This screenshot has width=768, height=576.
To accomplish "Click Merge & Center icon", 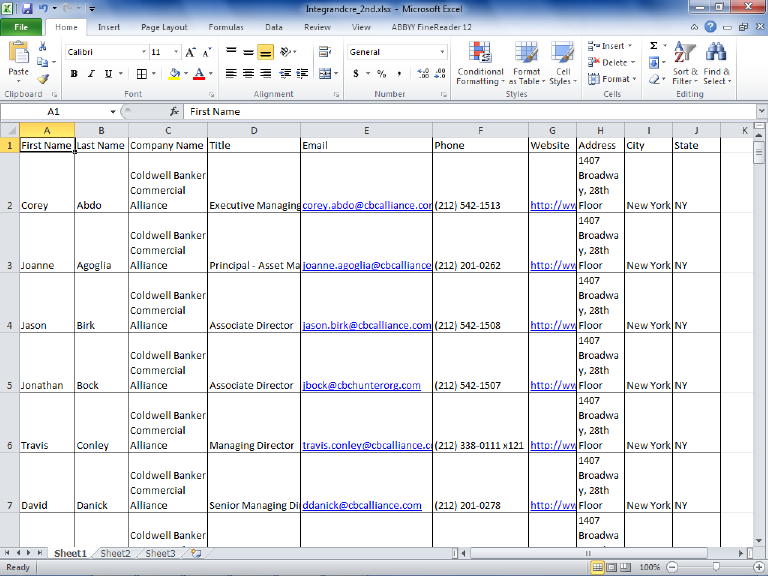I will coord(325,74).
